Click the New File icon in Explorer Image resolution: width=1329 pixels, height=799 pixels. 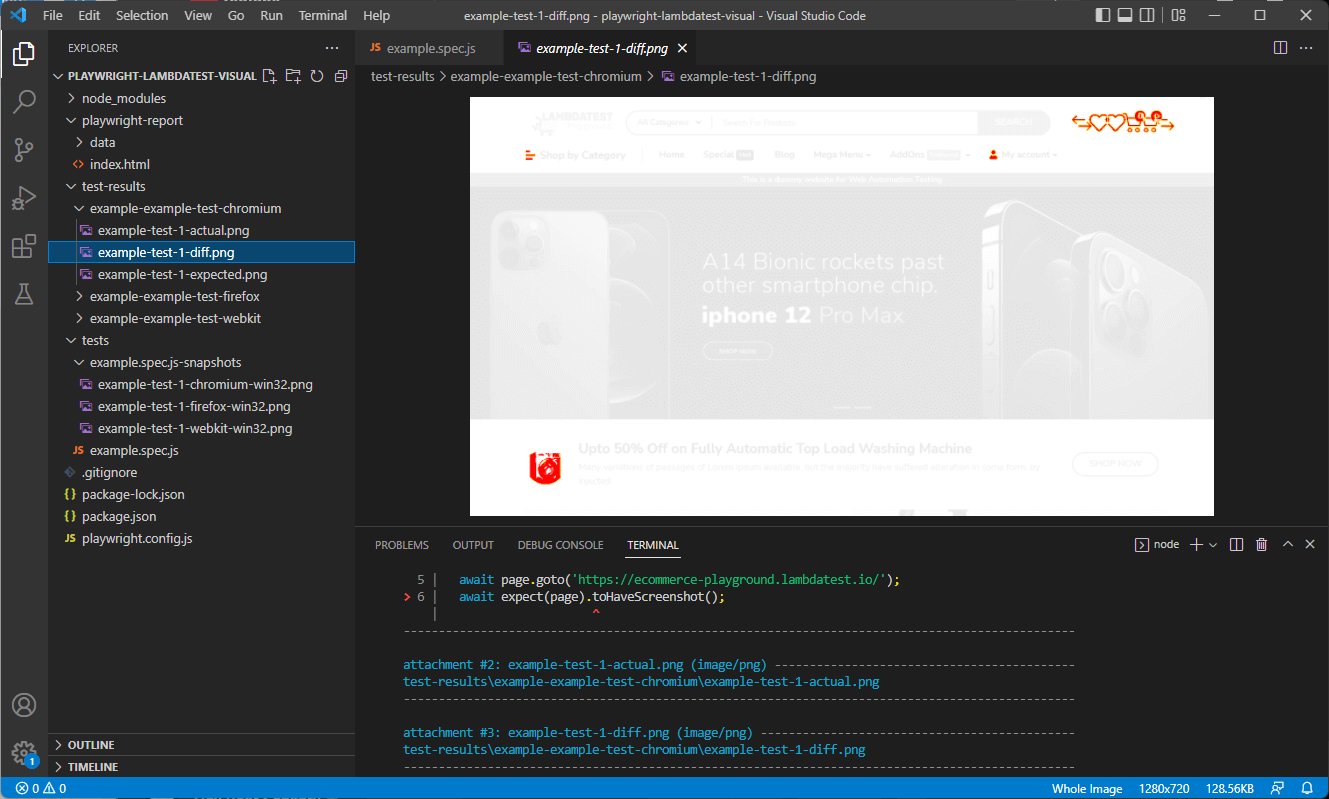tap(268, 76)
